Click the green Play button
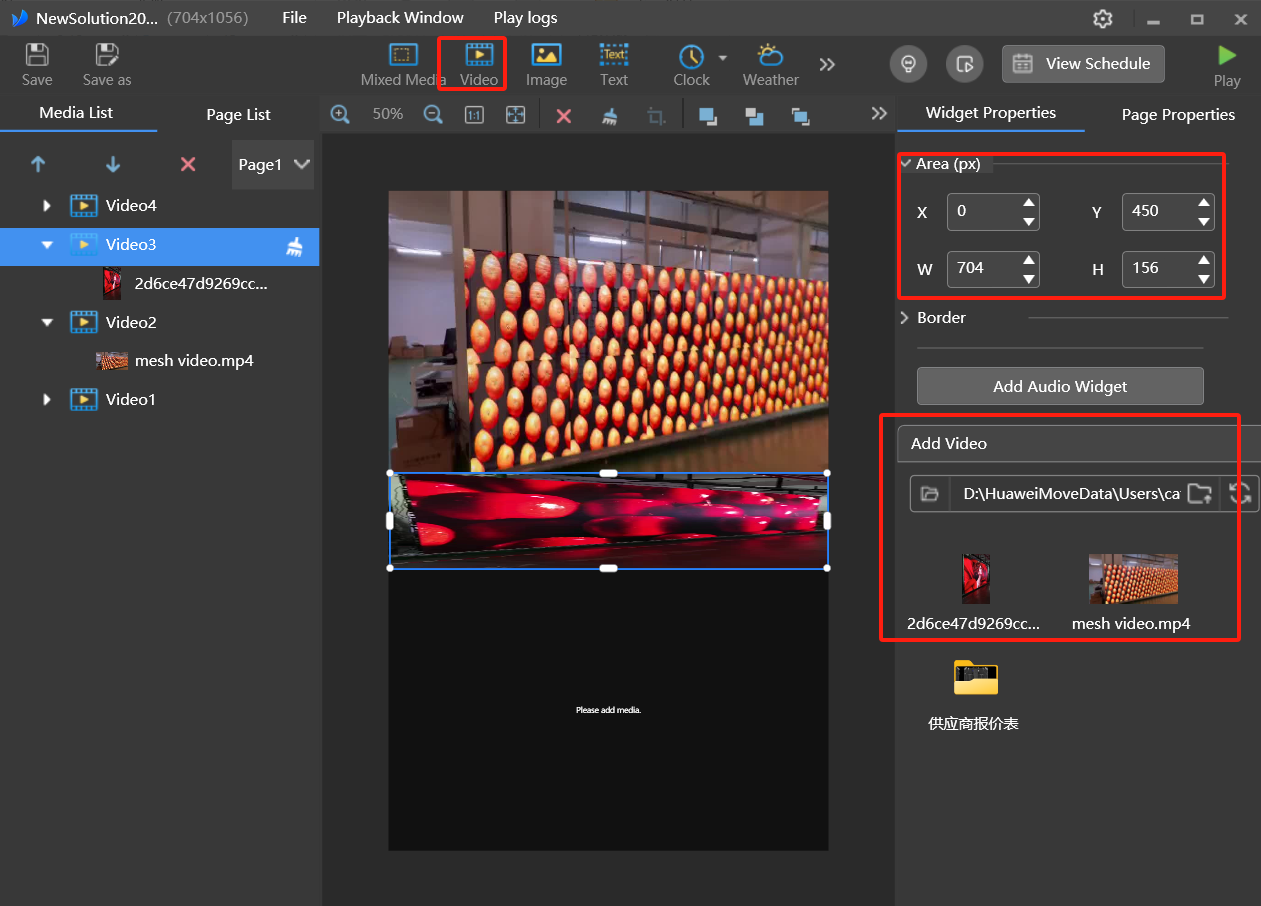 pos(1227,64)
